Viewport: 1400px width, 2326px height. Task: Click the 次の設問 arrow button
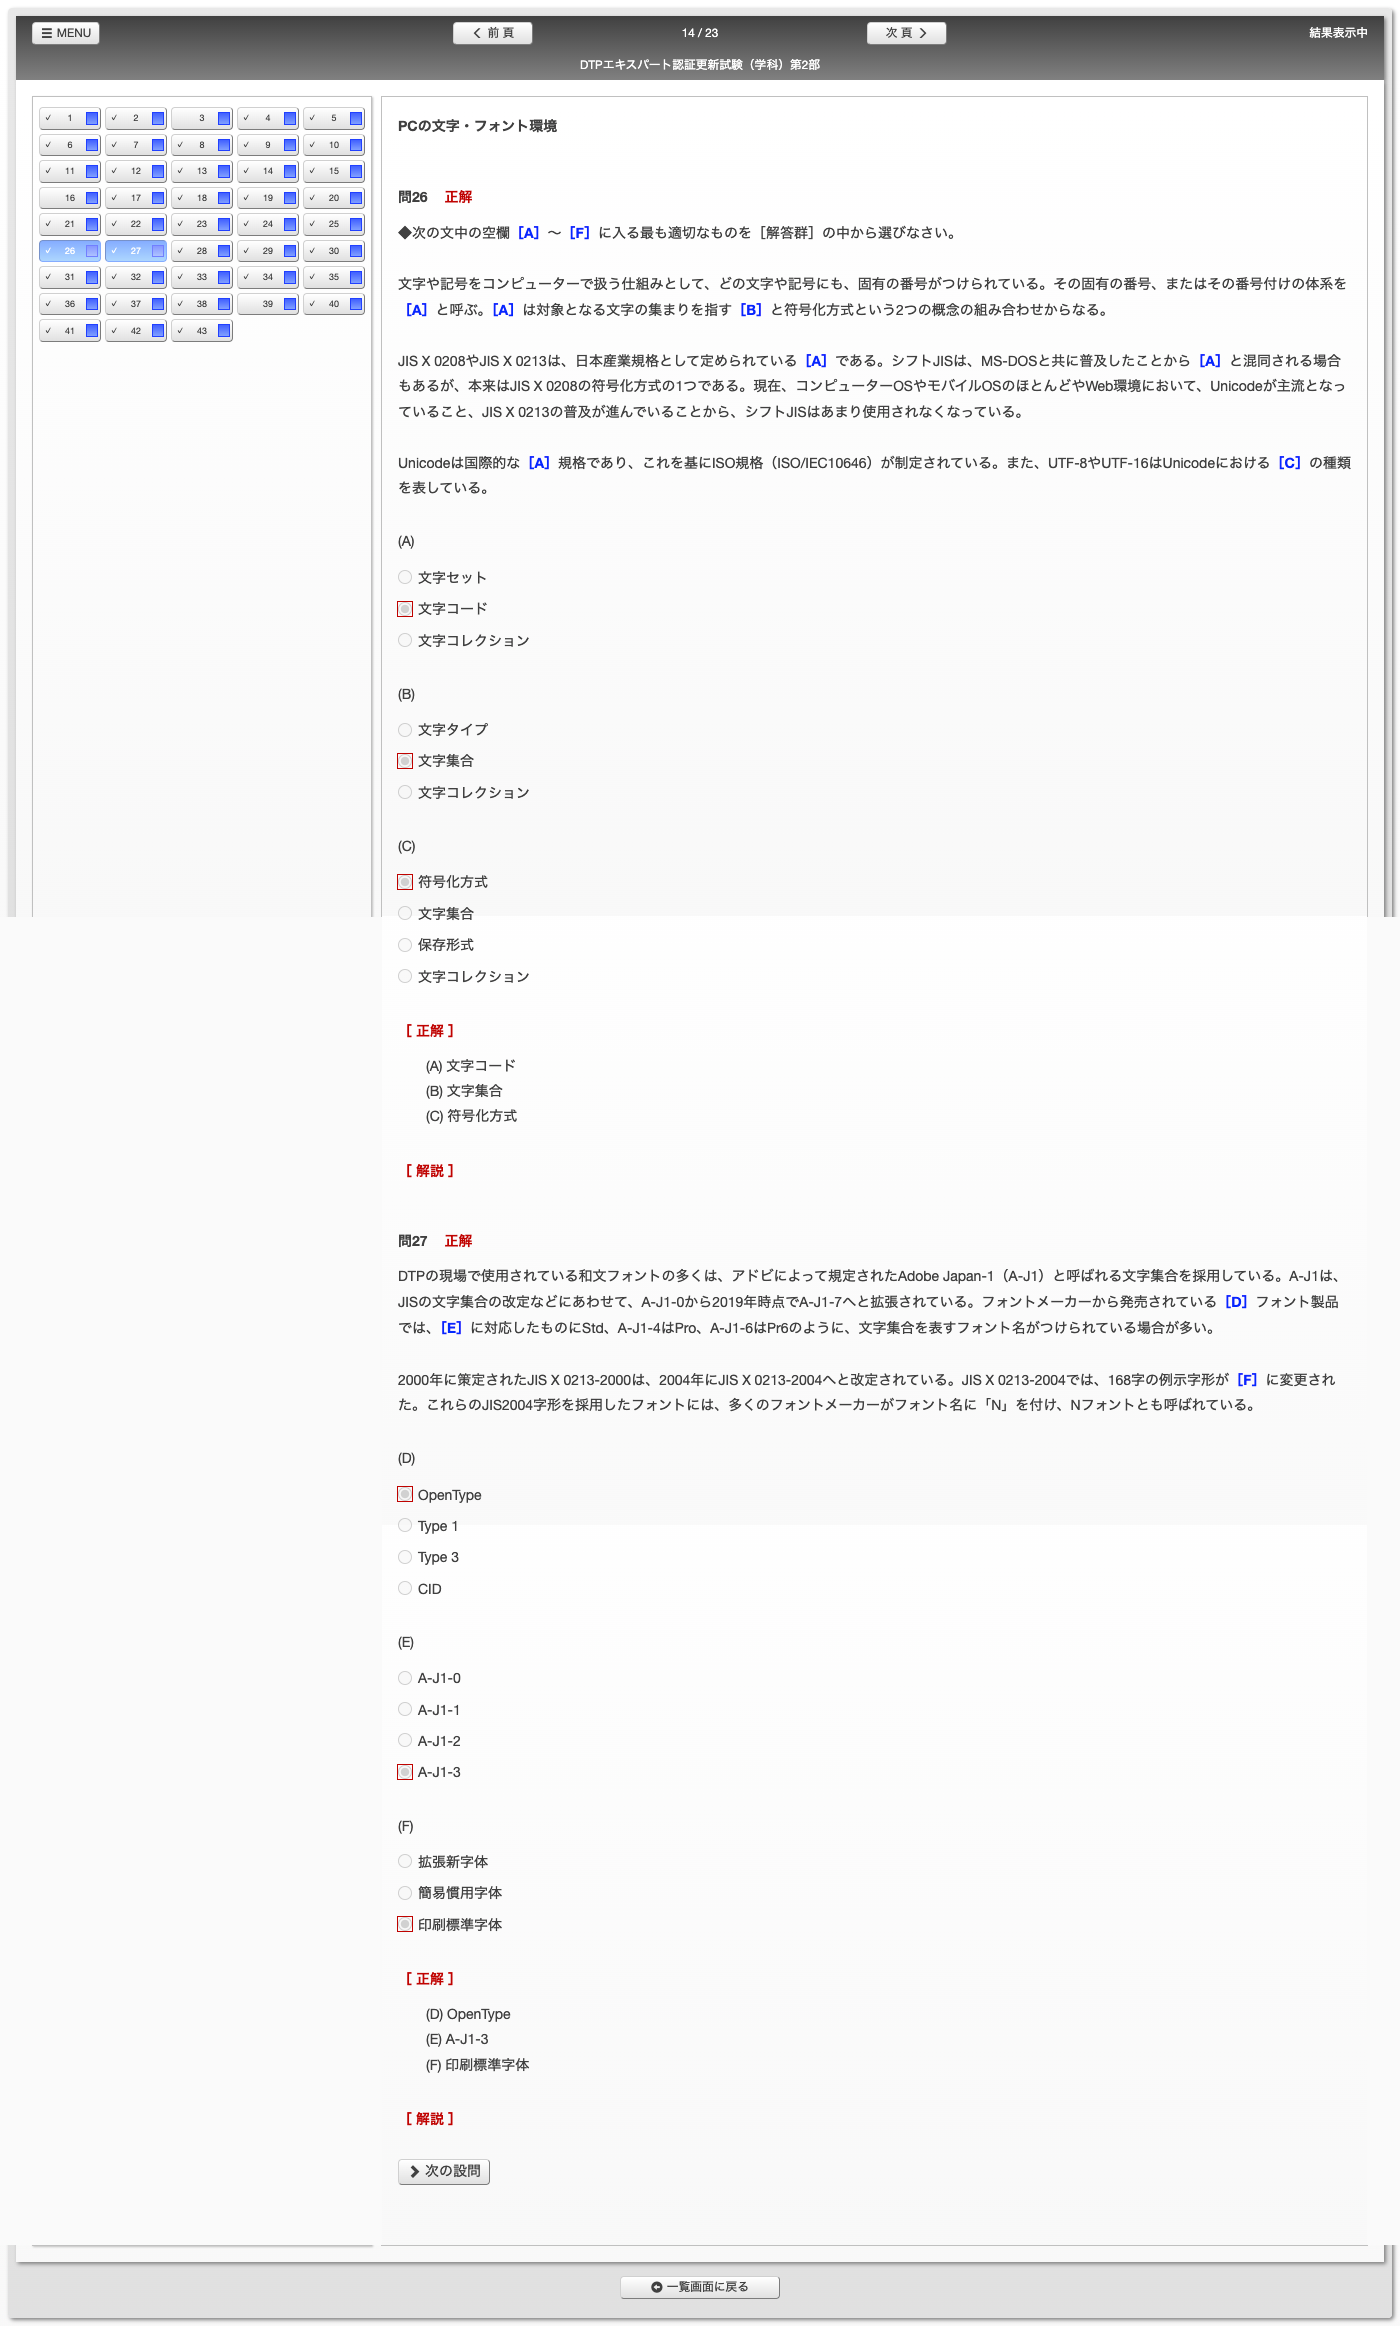(444, 2171)
